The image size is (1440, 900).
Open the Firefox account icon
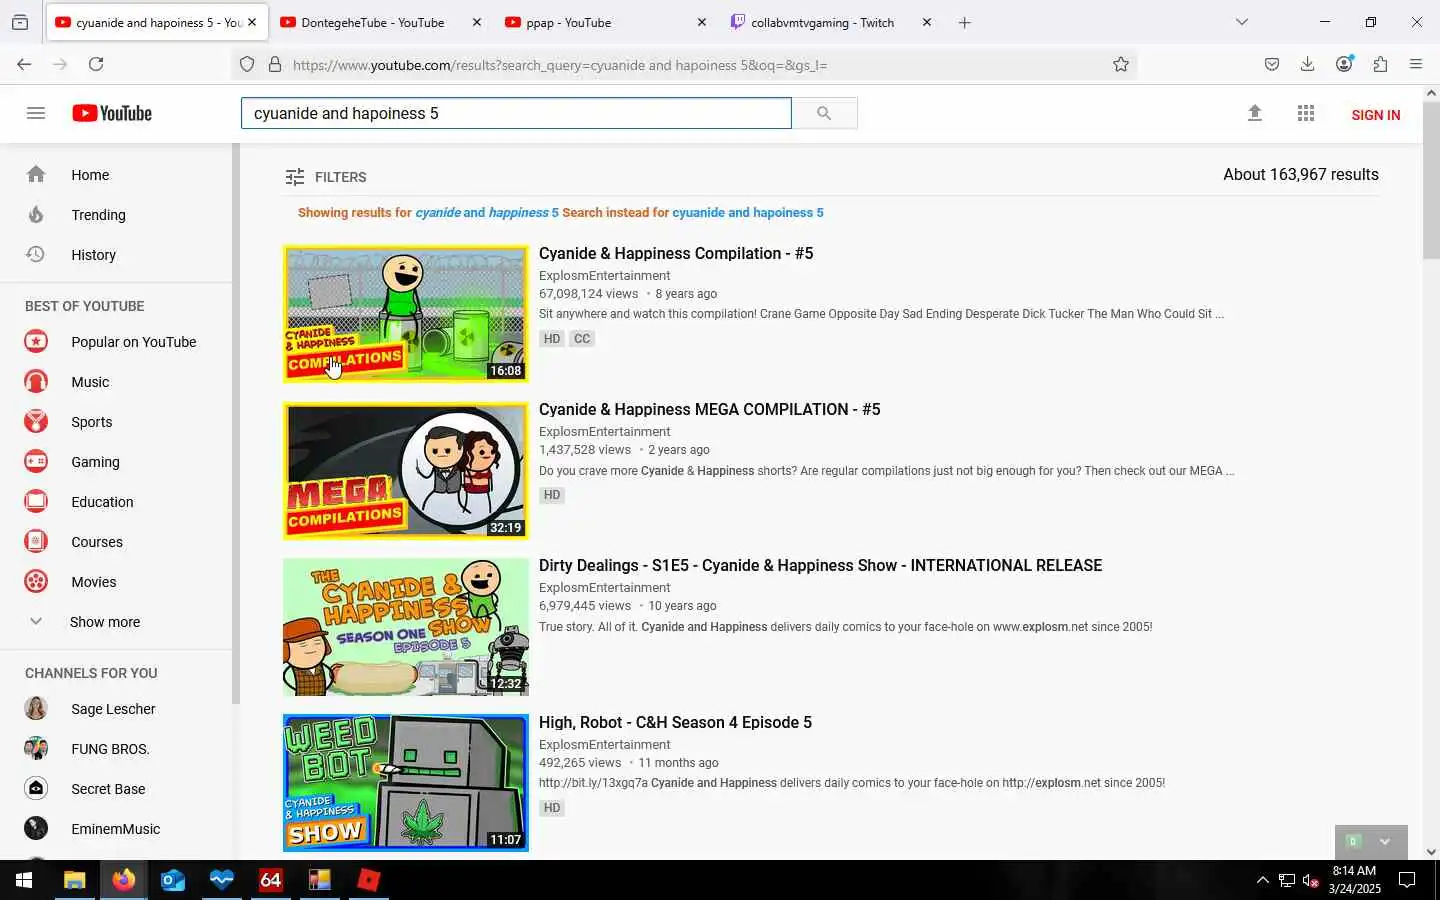point(1344,64)
